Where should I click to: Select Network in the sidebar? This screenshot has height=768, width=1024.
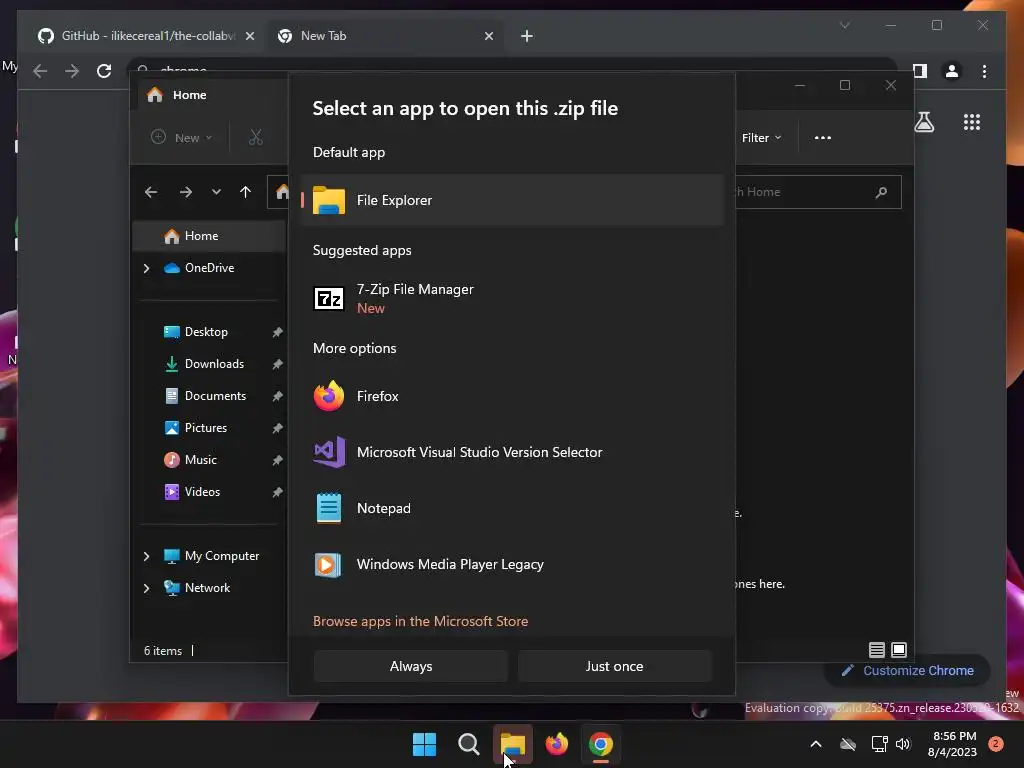197,588
